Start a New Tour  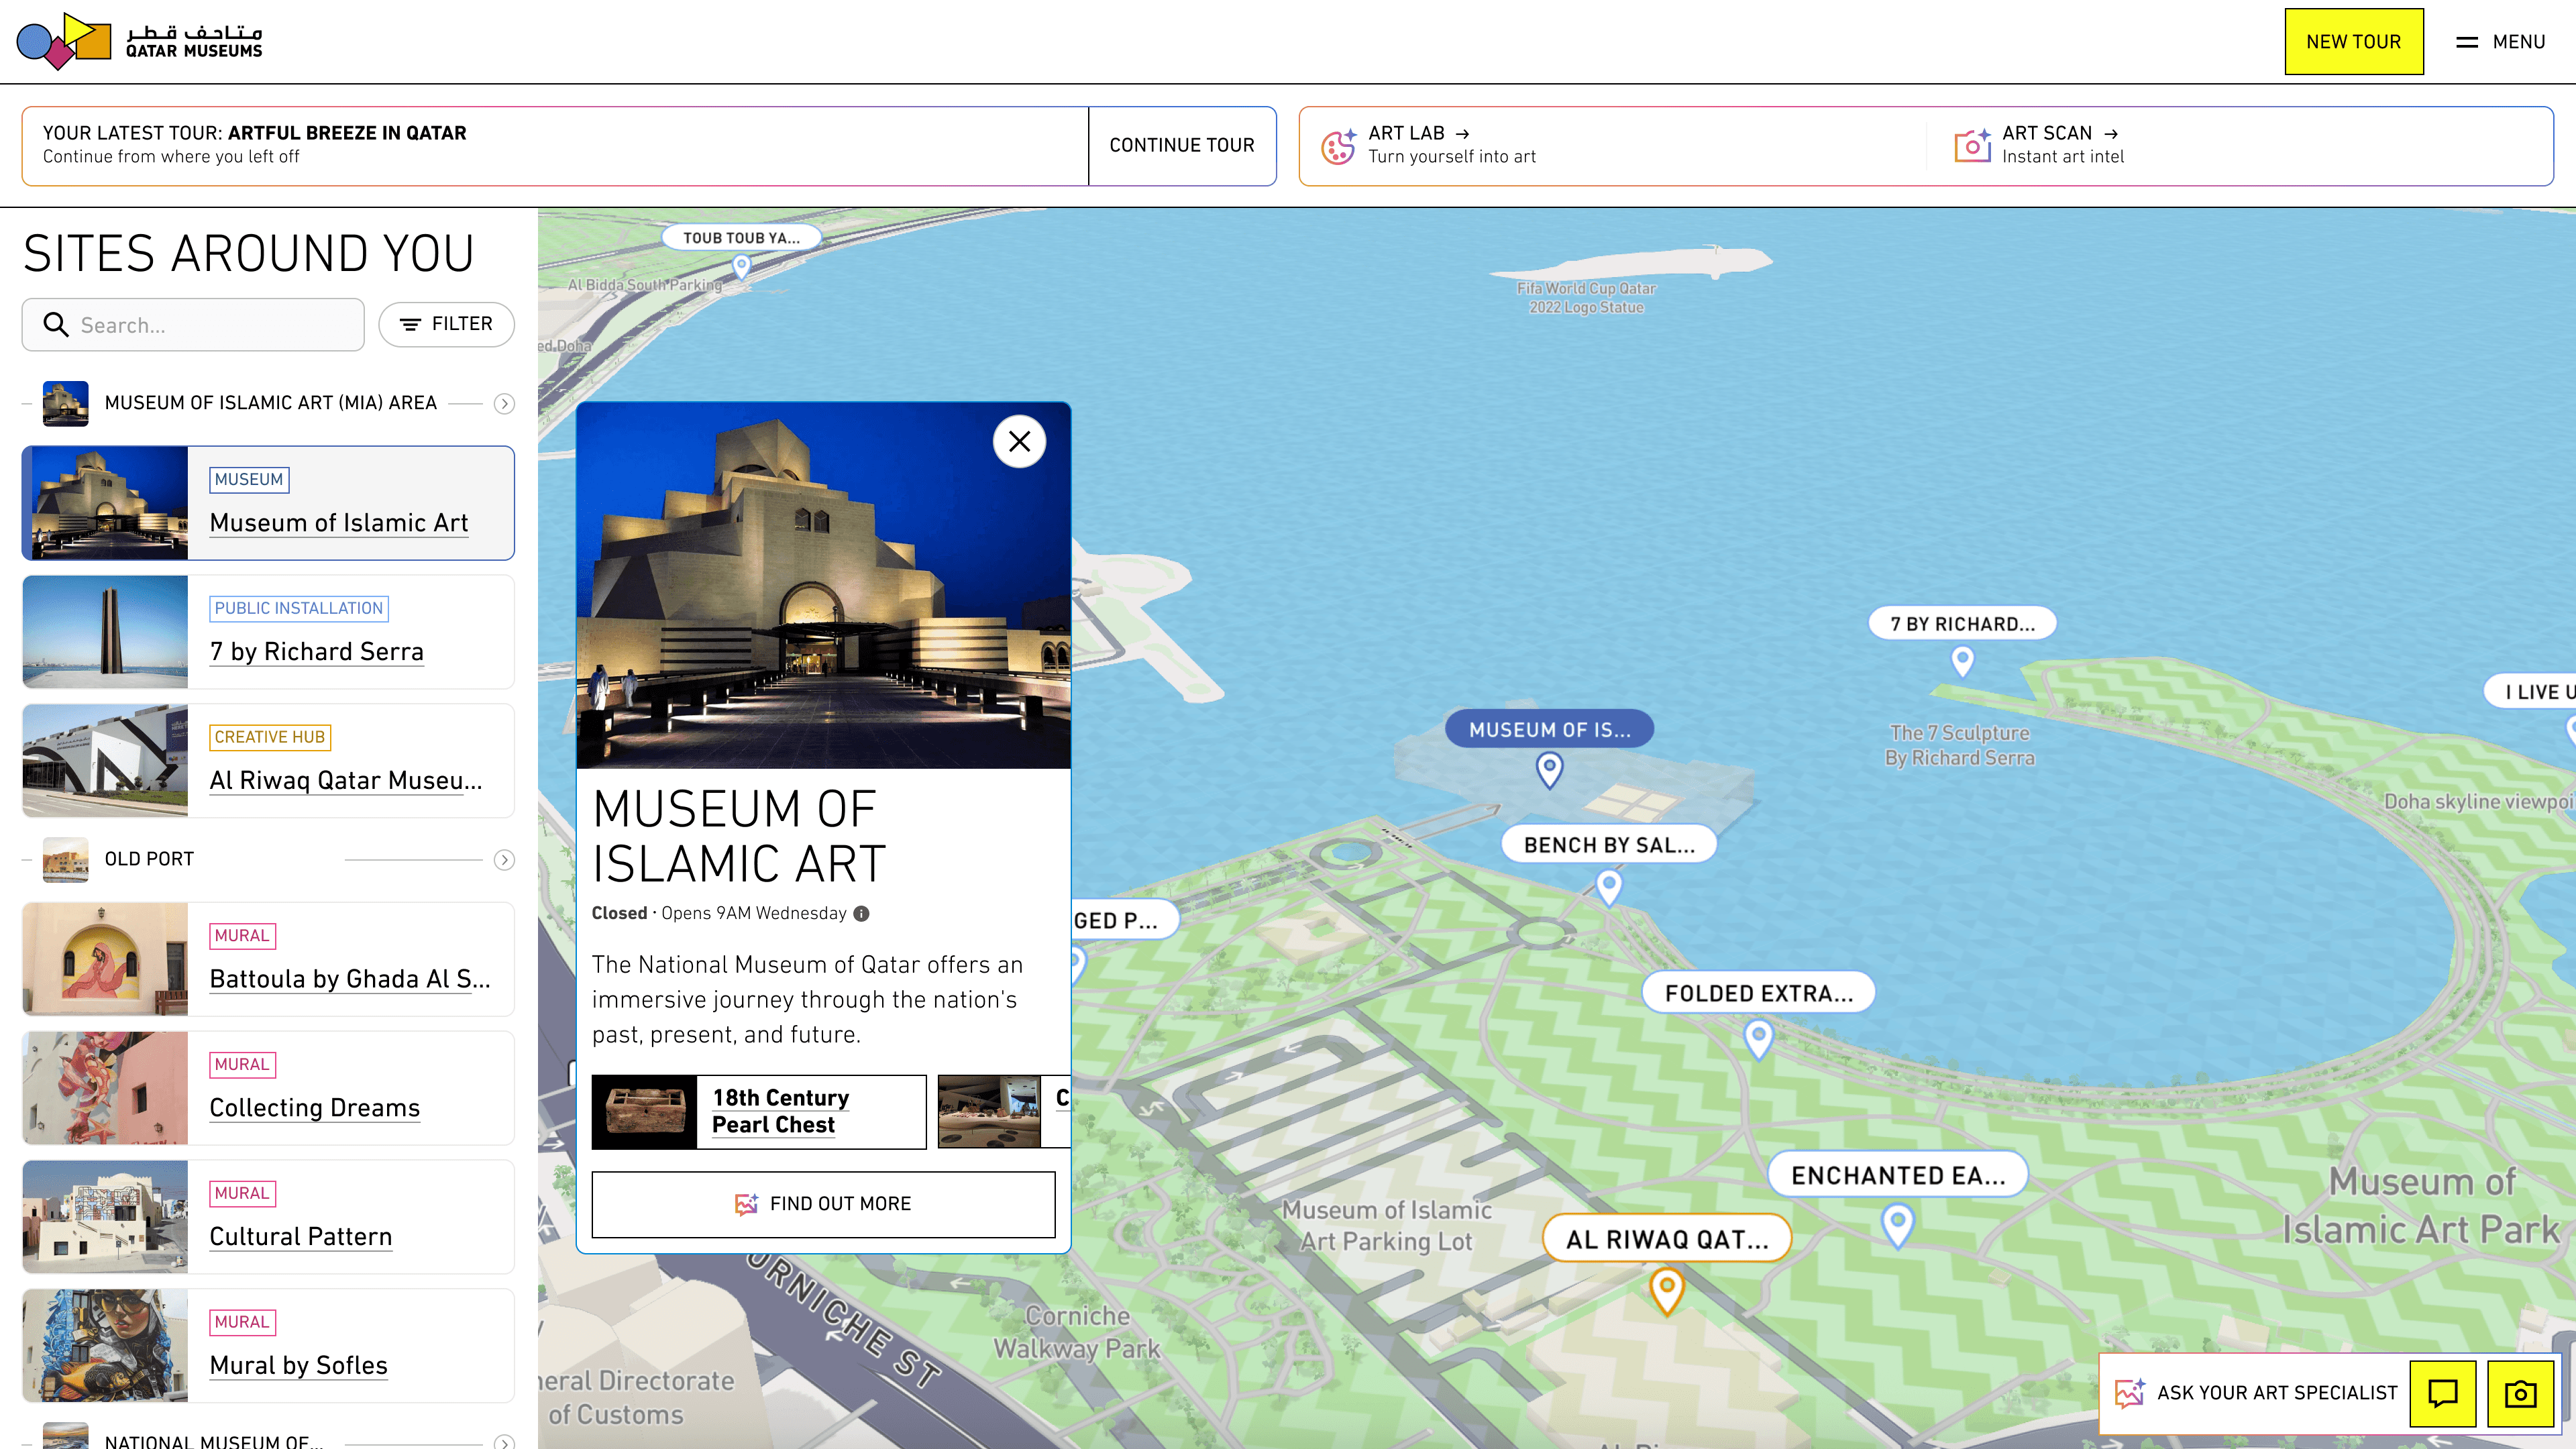(2353, 42)
